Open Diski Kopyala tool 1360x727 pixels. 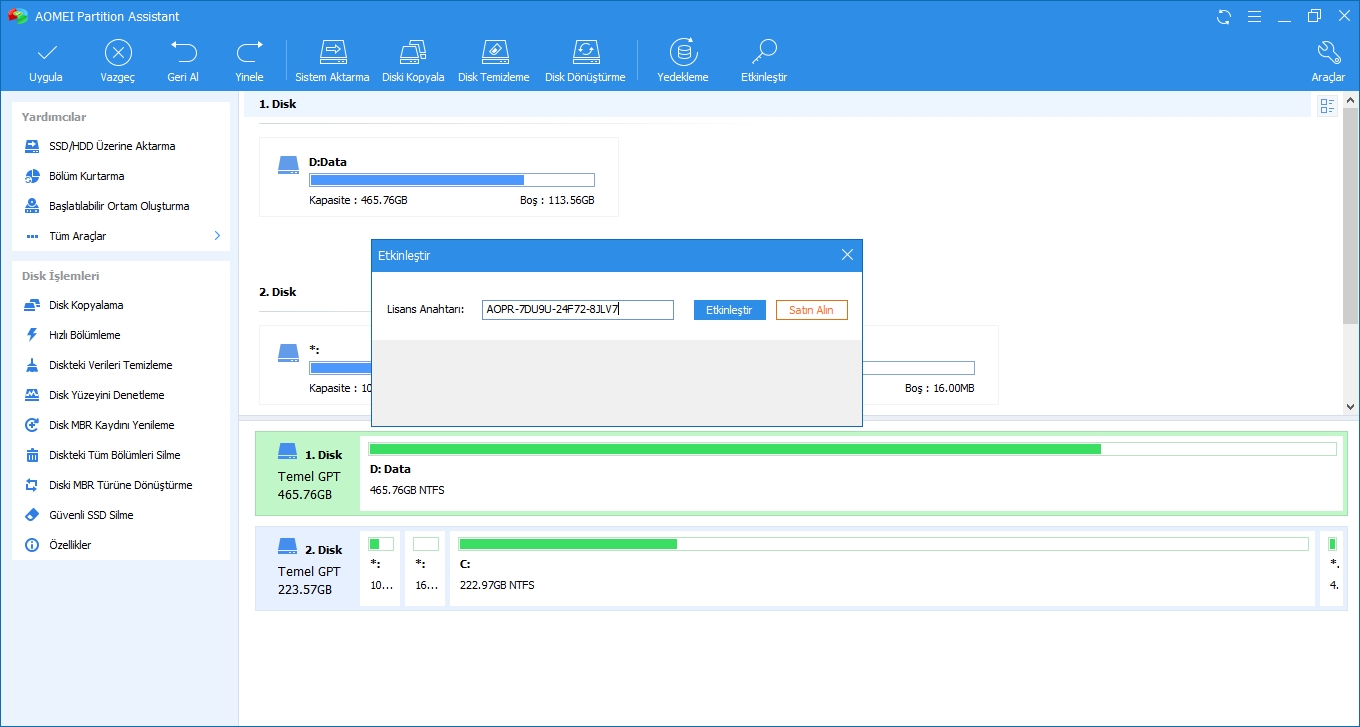[x=413, y=62]
